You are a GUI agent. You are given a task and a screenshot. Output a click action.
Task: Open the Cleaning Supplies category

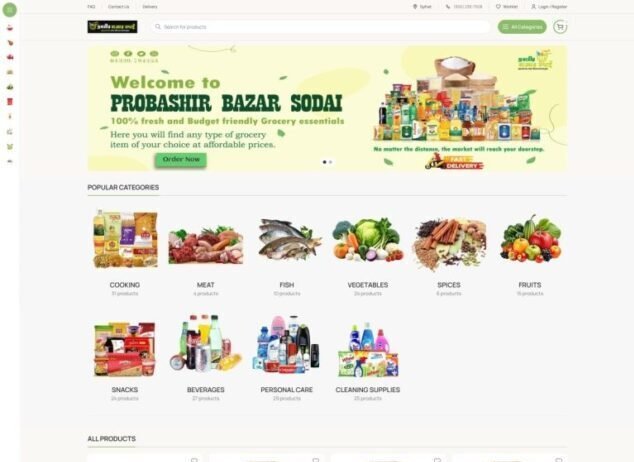point(368,358)
